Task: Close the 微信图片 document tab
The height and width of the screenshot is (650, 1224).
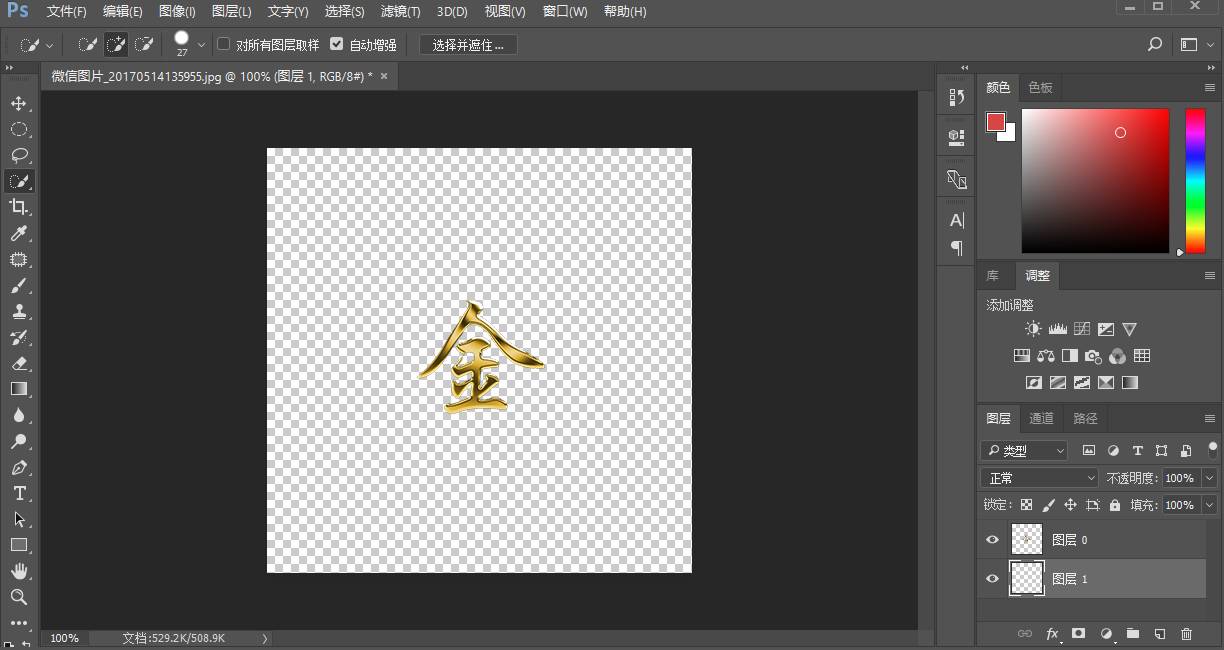Action: click(383, 76)
